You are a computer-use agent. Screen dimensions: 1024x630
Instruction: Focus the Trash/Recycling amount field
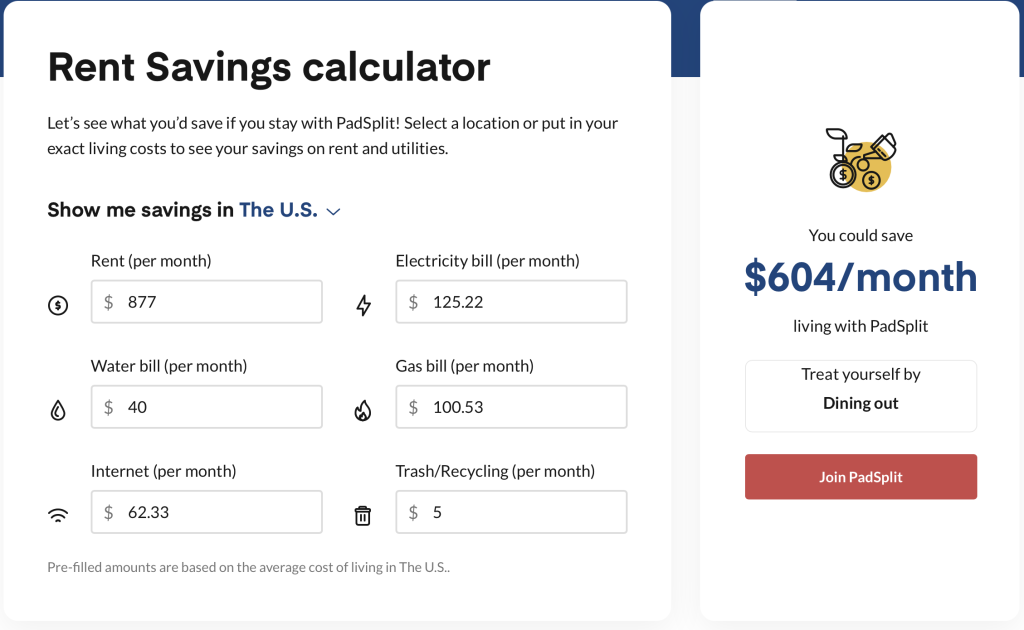525,512
